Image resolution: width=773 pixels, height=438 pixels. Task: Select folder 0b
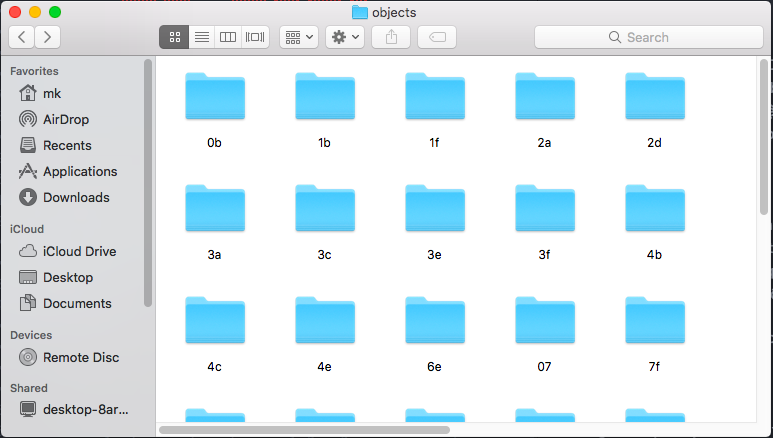pos(215,97)
